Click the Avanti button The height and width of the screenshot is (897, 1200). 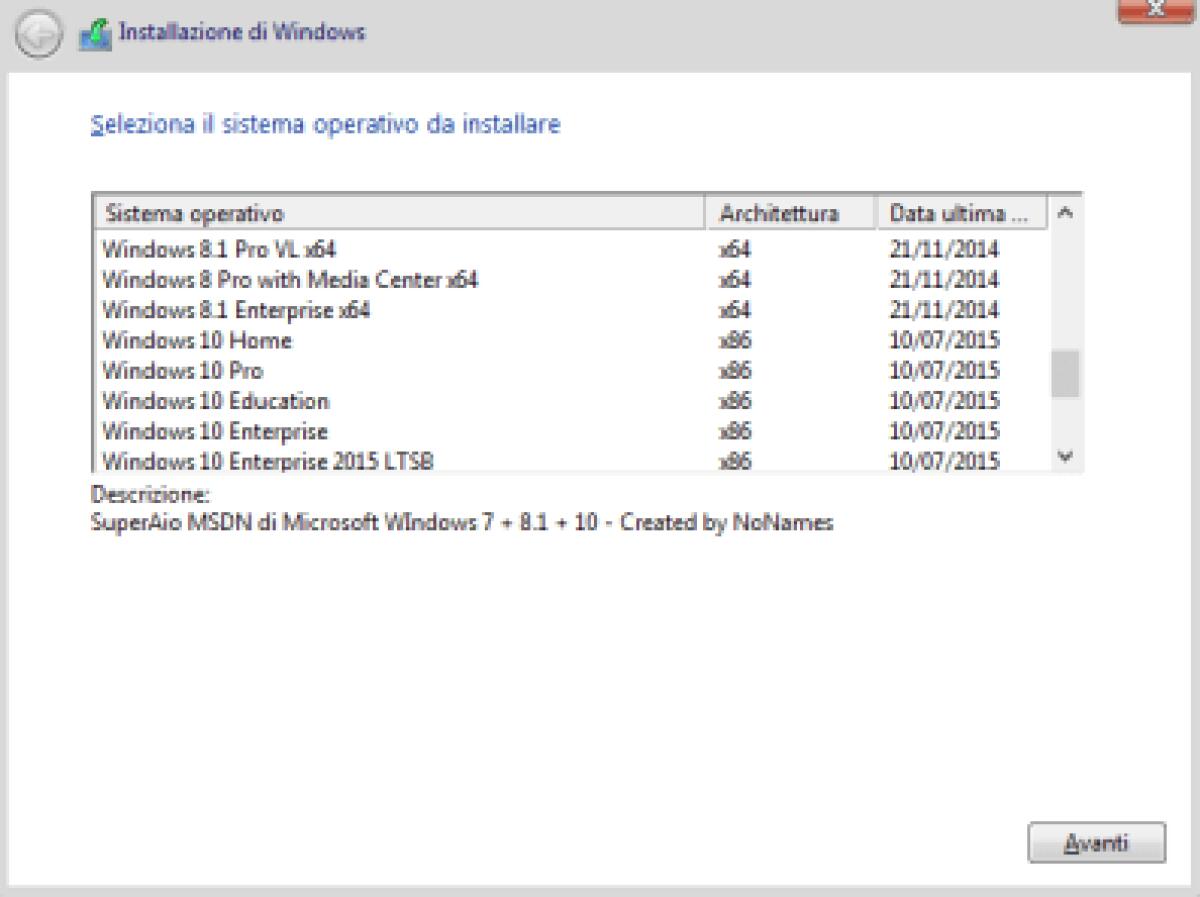pos(1097,843)
